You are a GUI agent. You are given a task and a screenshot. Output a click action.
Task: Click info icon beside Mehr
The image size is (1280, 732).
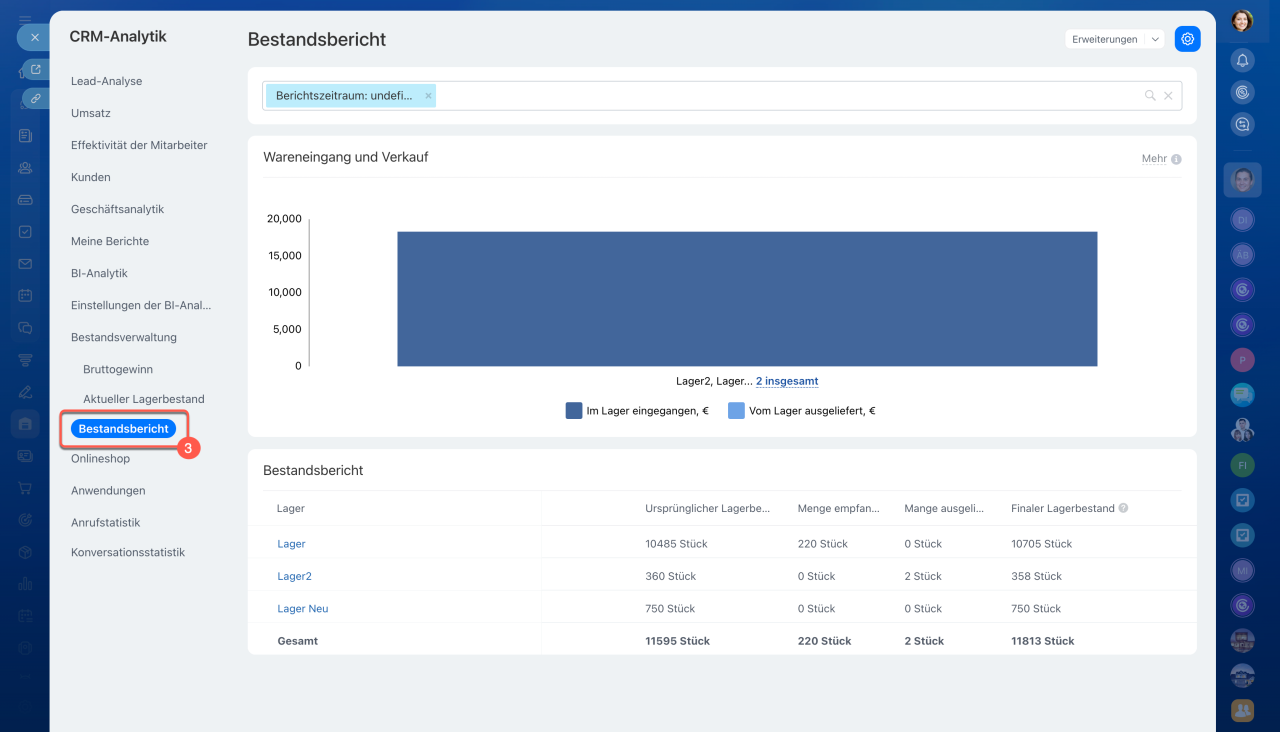point(1176,159)
